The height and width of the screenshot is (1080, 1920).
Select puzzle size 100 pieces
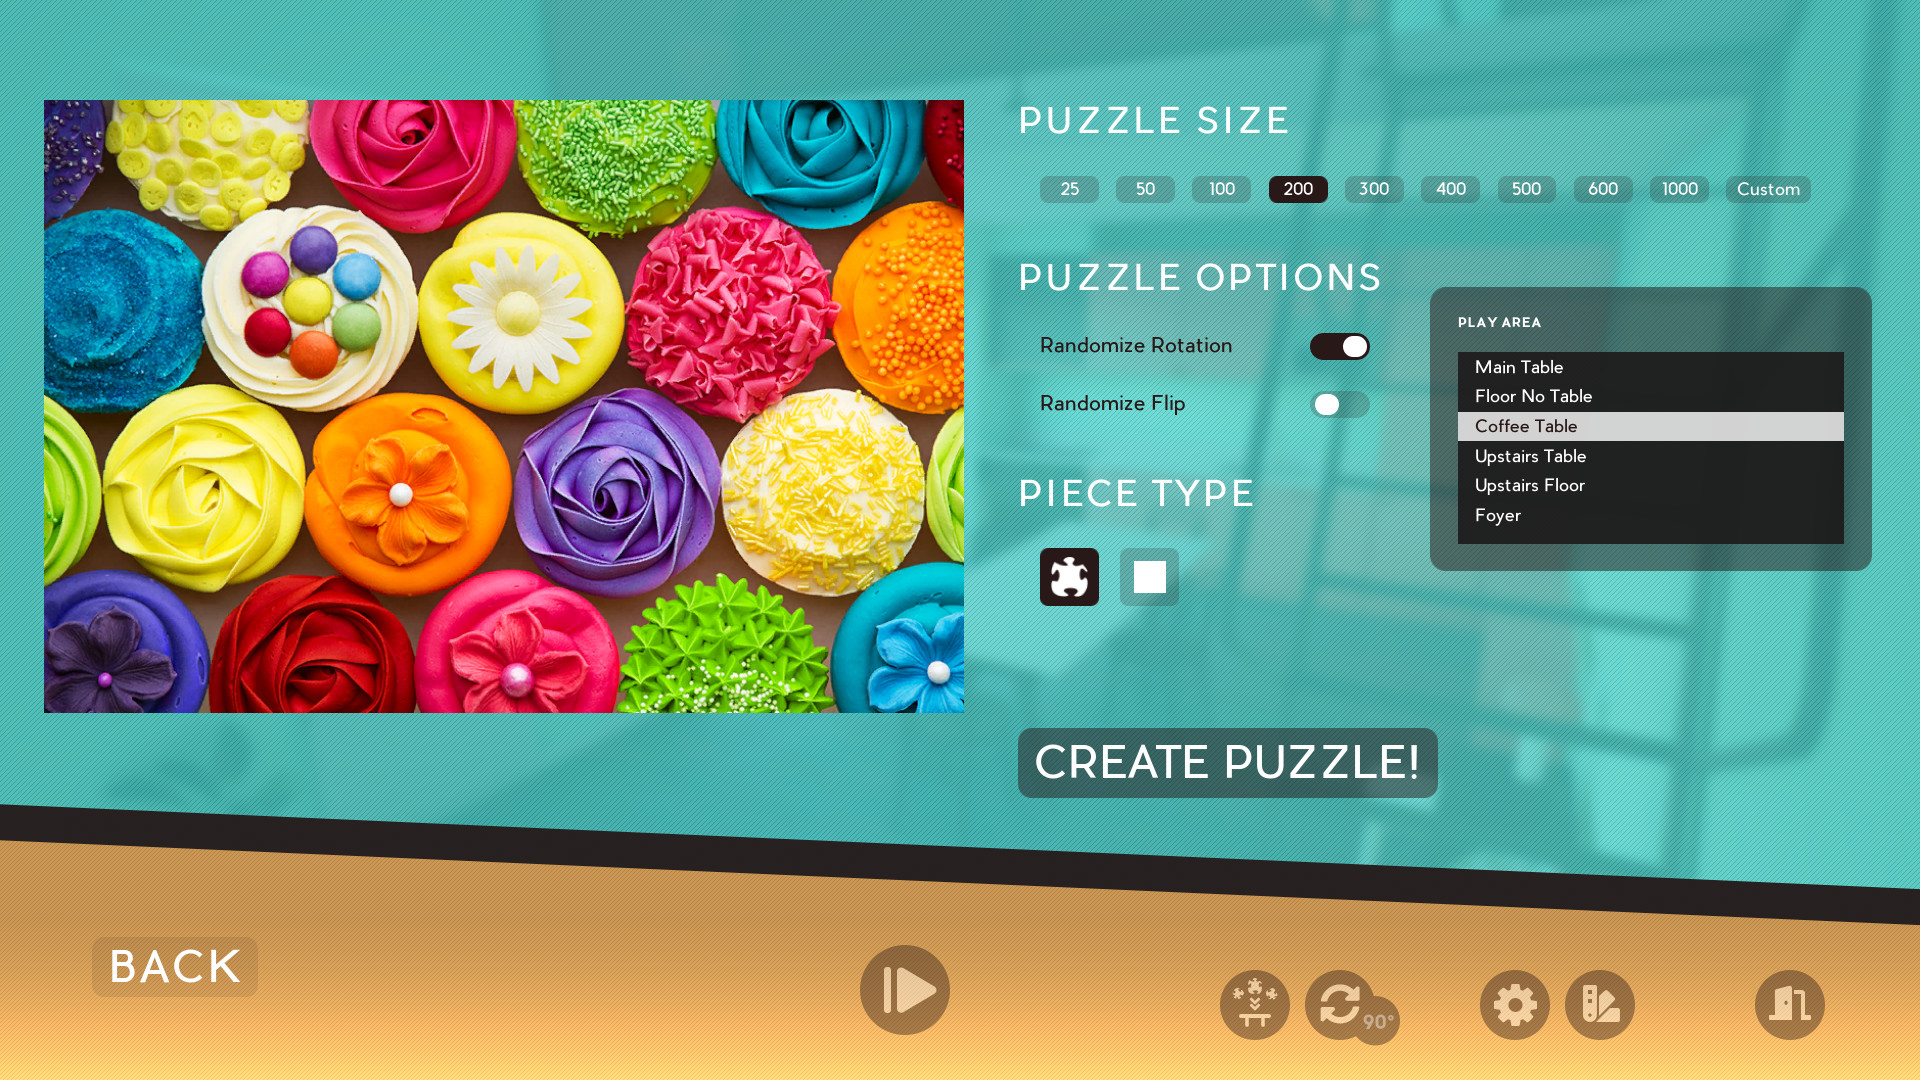click(x=1220, y=189)
